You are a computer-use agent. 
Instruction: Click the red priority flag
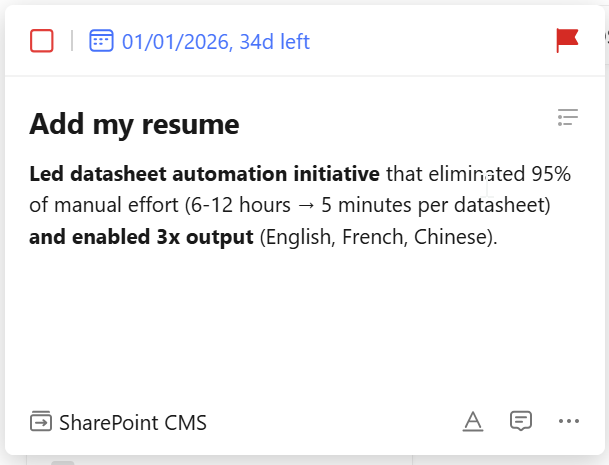point(567,41)
